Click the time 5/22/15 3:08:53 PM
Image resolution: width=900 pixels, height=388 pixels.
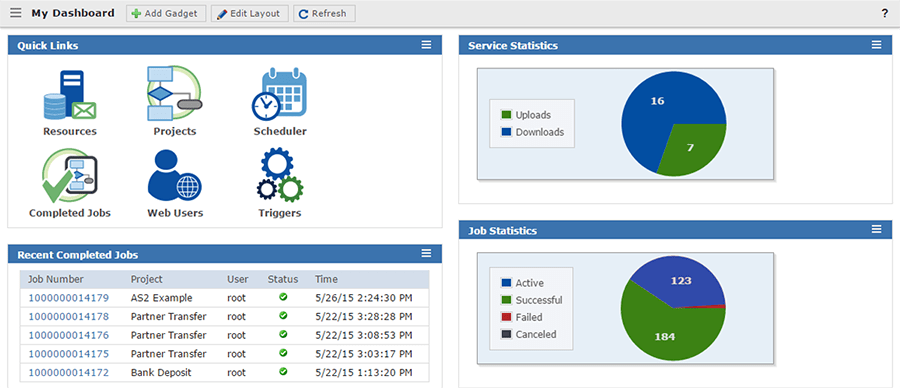(x=363, y=335)
